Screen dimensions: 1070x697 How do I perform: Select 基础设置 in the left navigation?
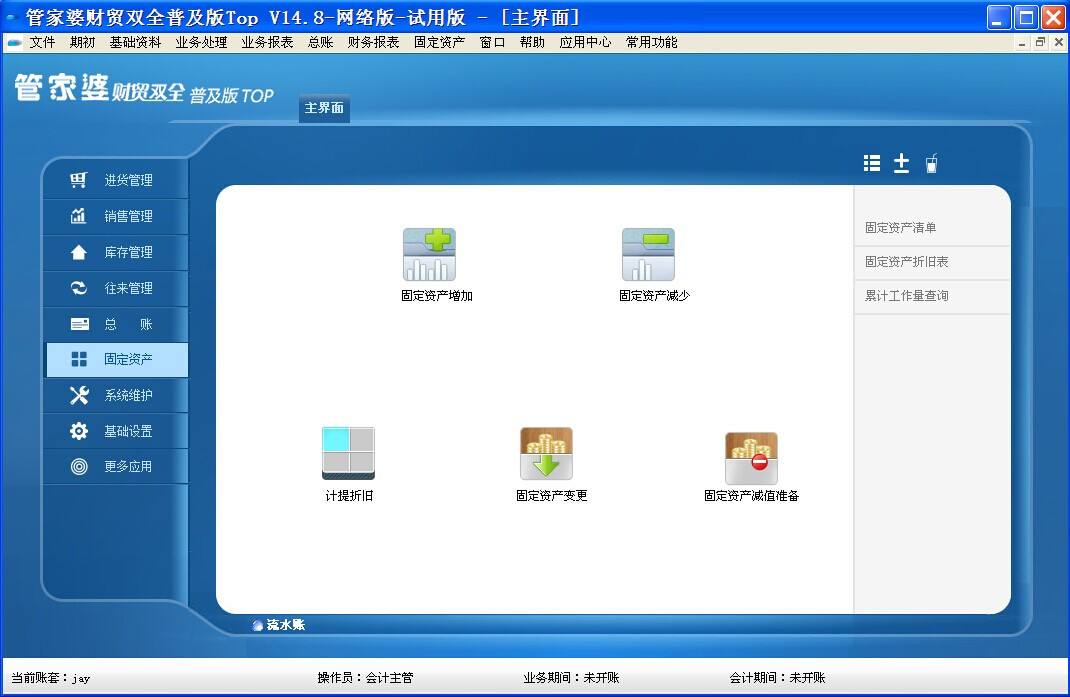(x=116, y=431)
